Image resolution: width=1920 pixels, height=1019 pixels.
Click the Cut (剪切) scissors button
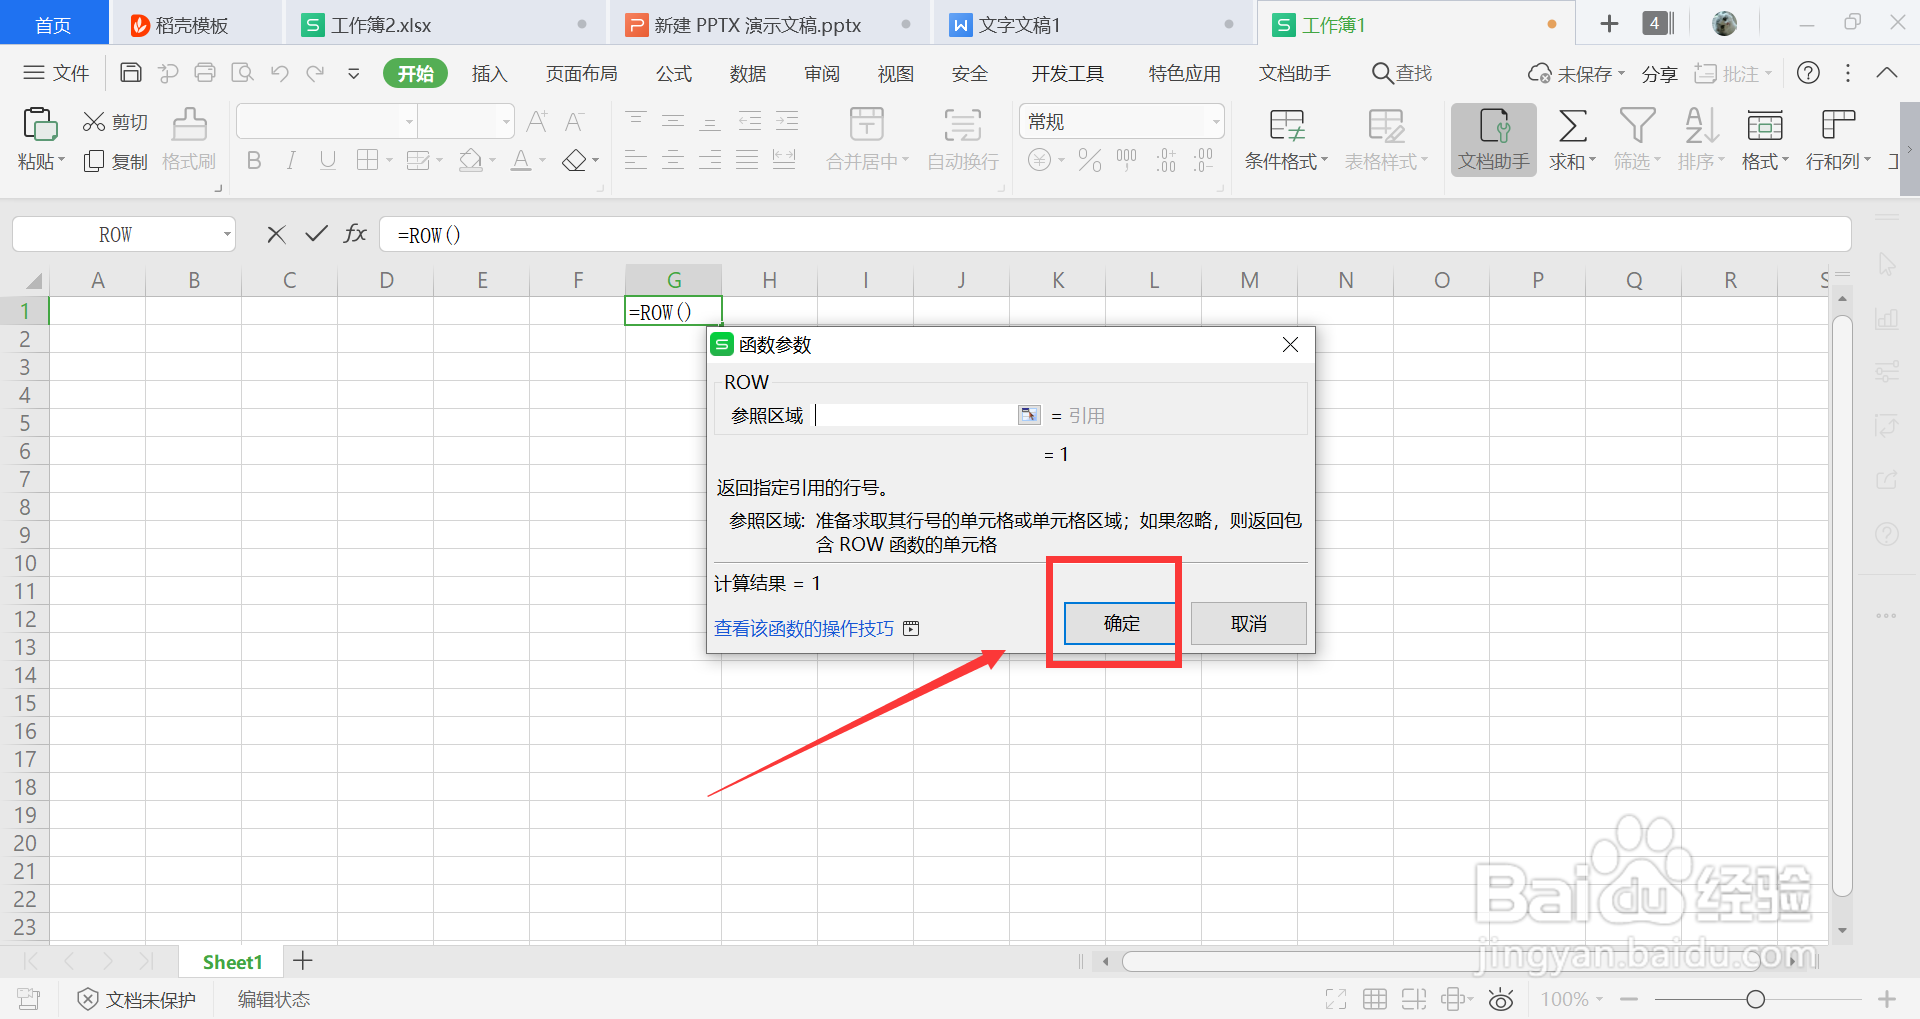[115, 122]
